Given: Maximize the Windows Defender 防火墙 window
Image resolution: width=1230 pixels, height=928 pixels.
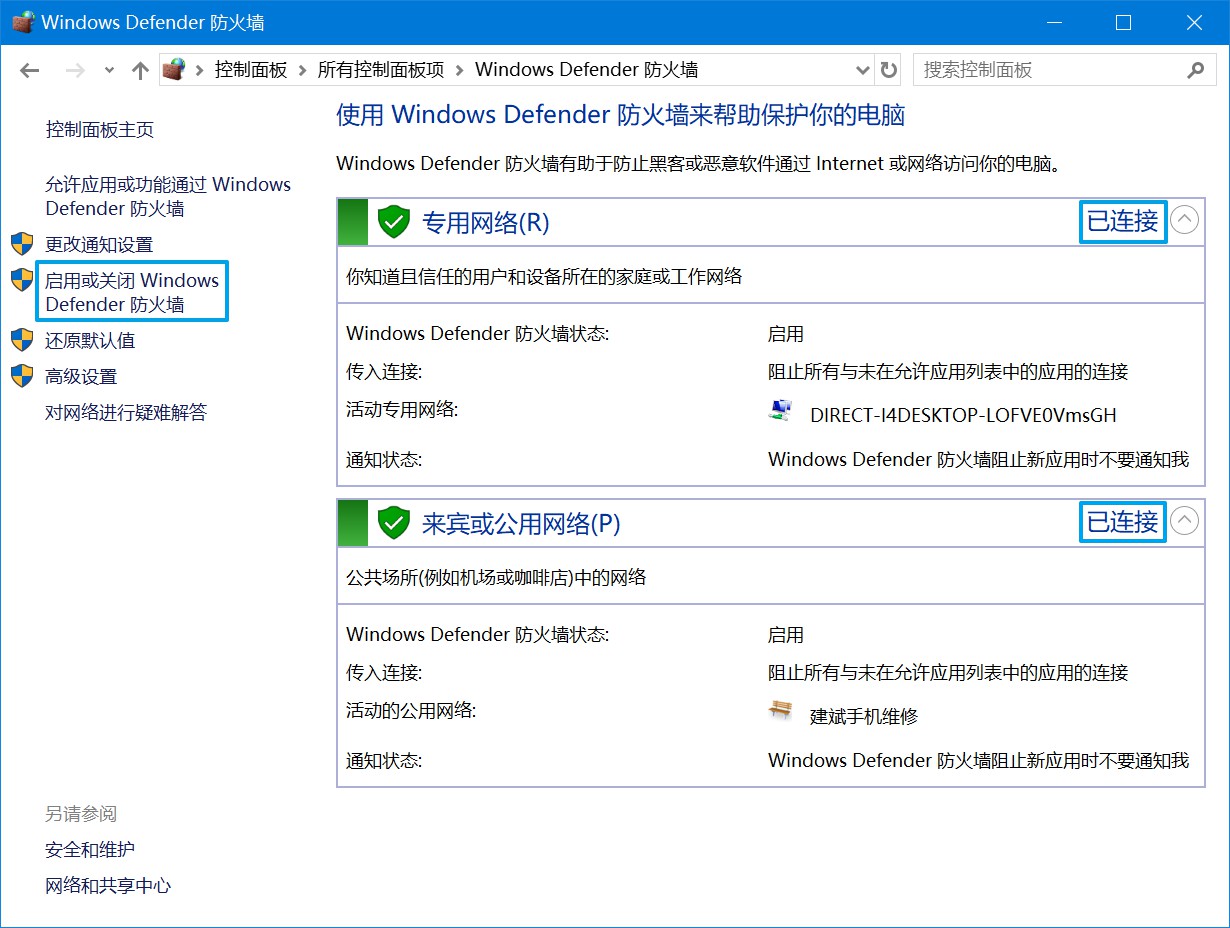Looking at the screenshot, I should [1123, 22].
